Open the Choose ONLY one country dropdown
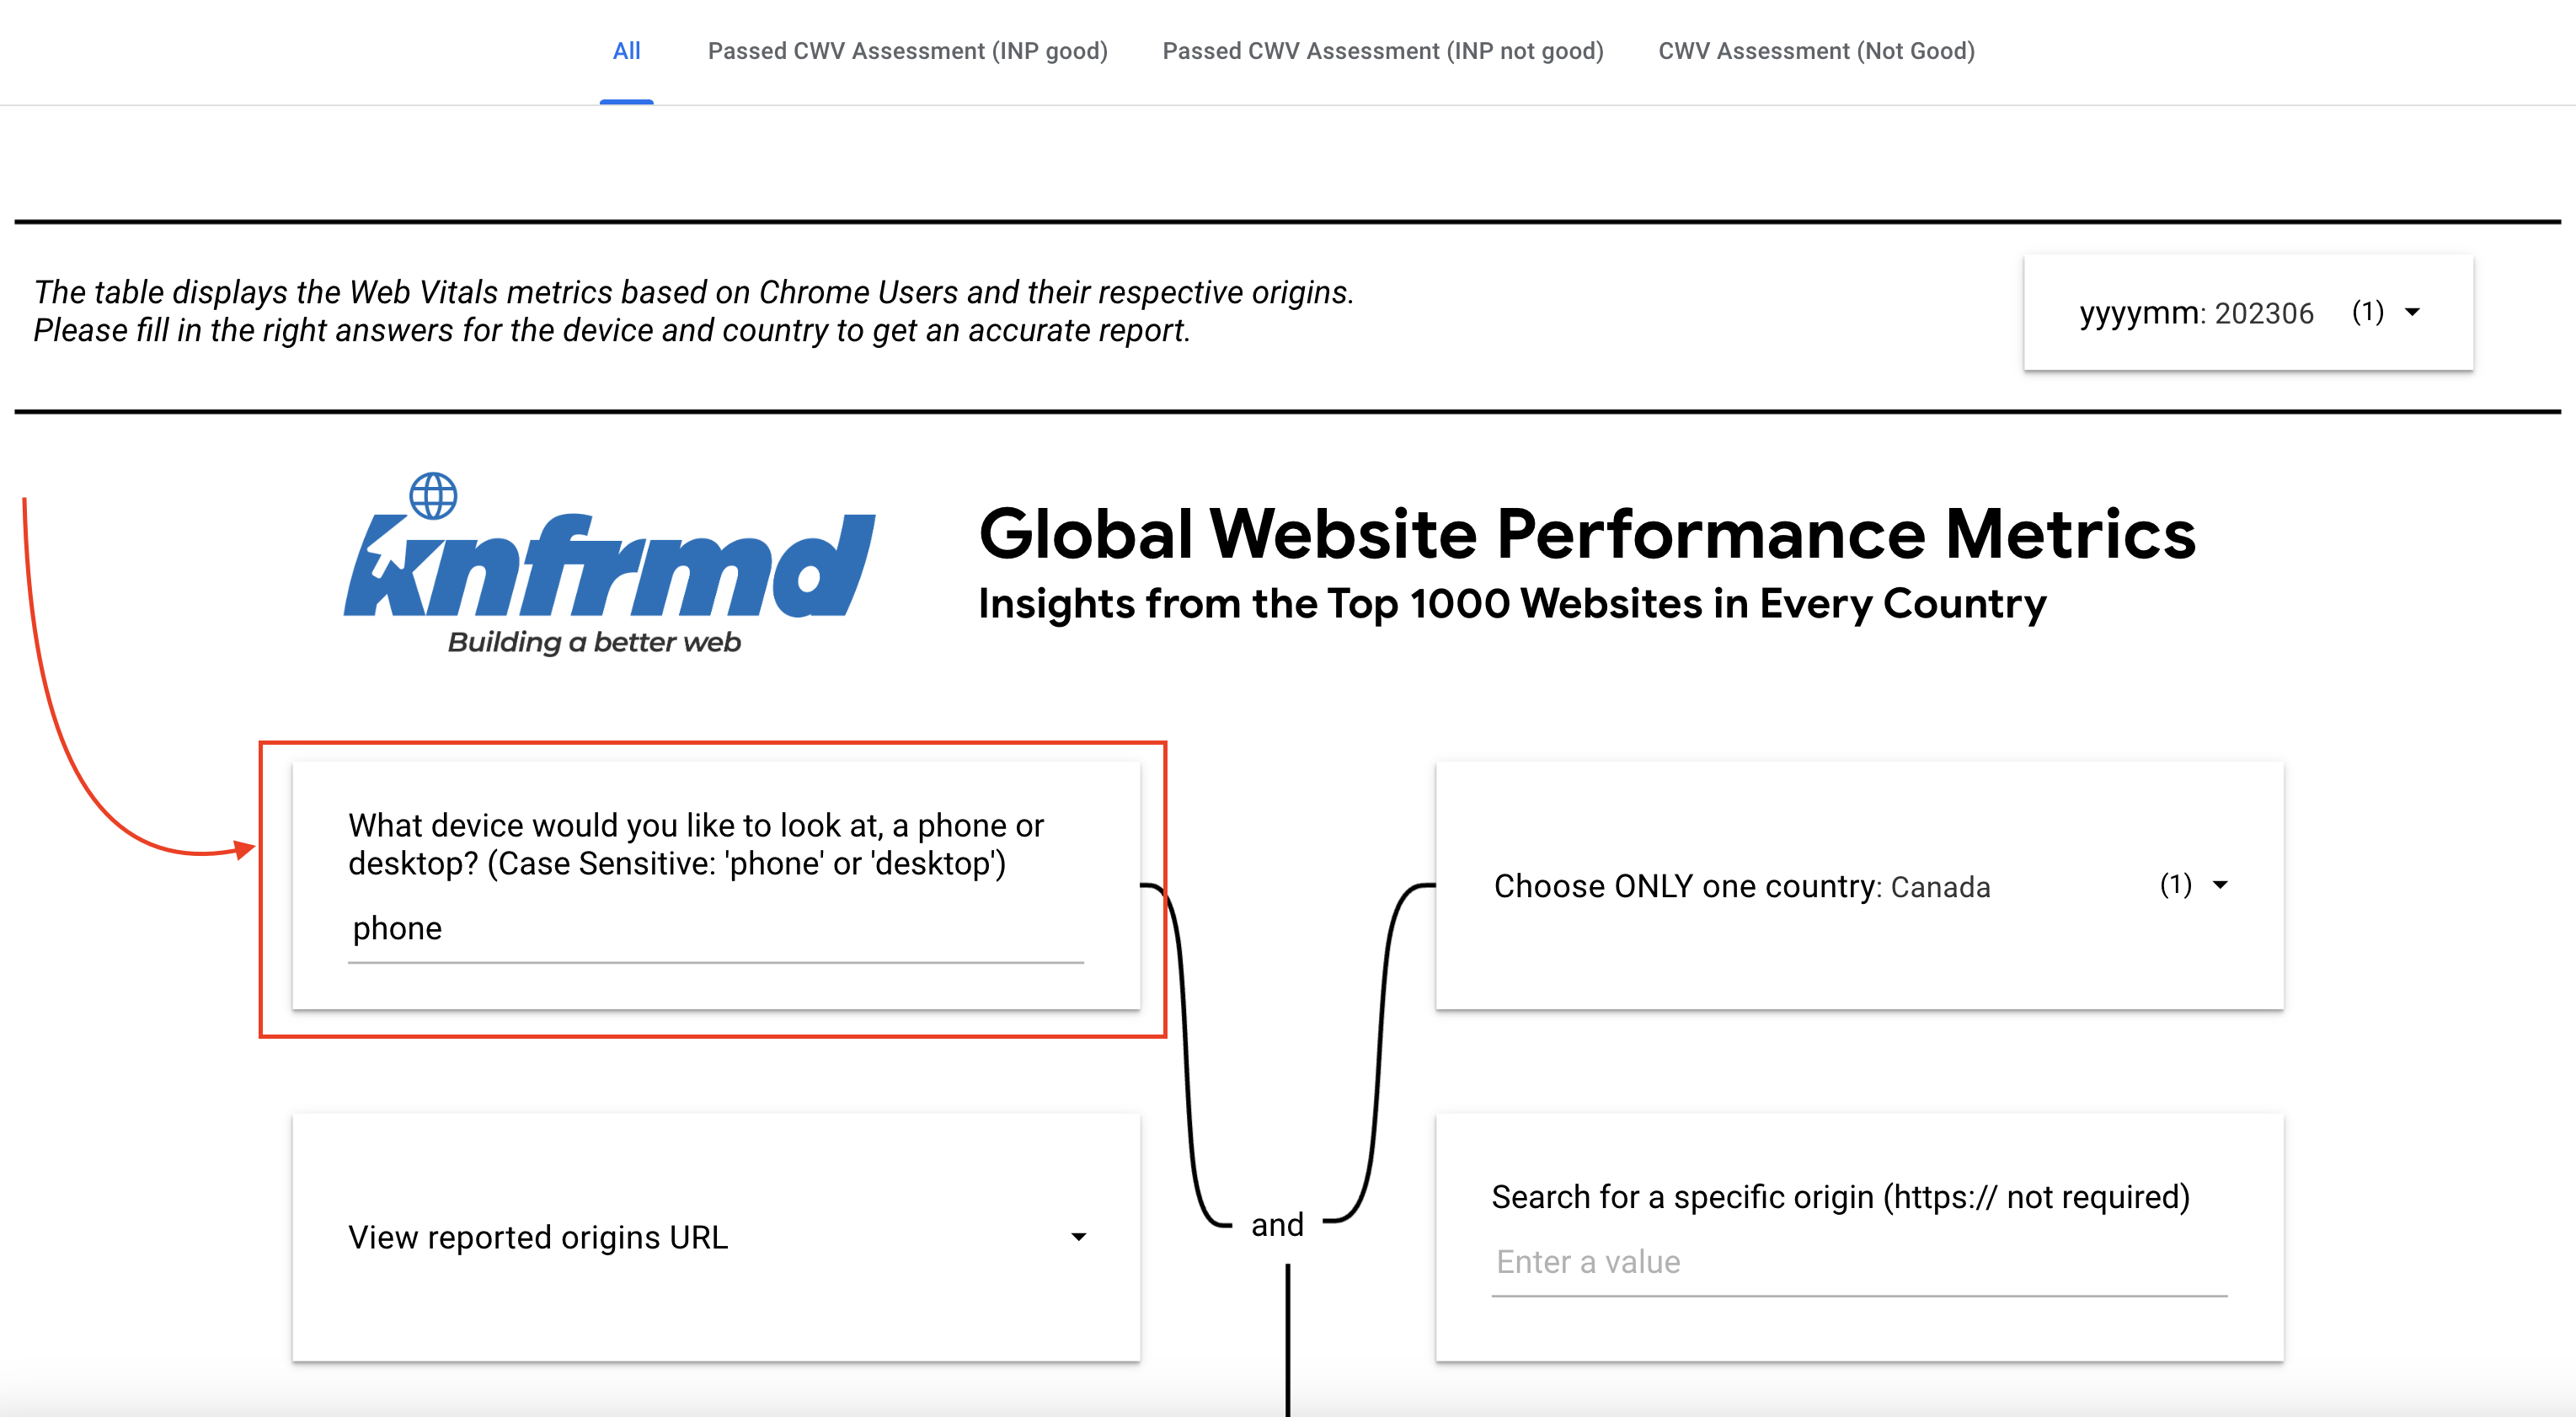2576x1417 pixels. click(x=1859, y=886)
